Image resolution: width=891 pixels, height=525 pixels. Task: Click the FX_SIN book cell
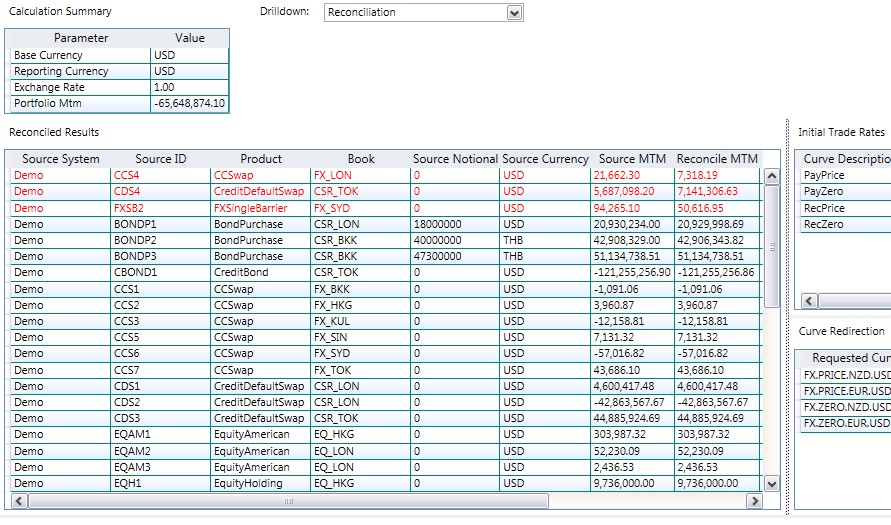[360, 337]
